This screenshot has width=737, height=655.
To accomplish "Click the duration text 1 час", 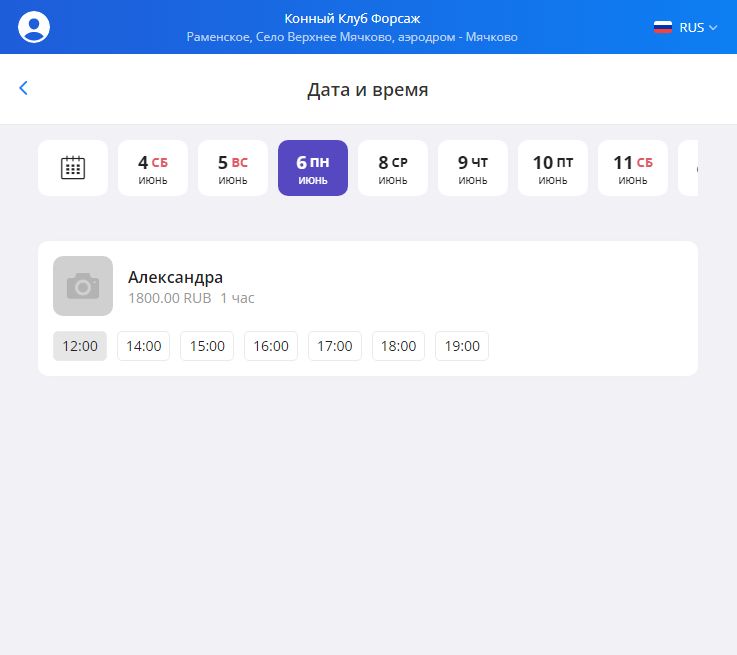I will [x=237, y=298].
